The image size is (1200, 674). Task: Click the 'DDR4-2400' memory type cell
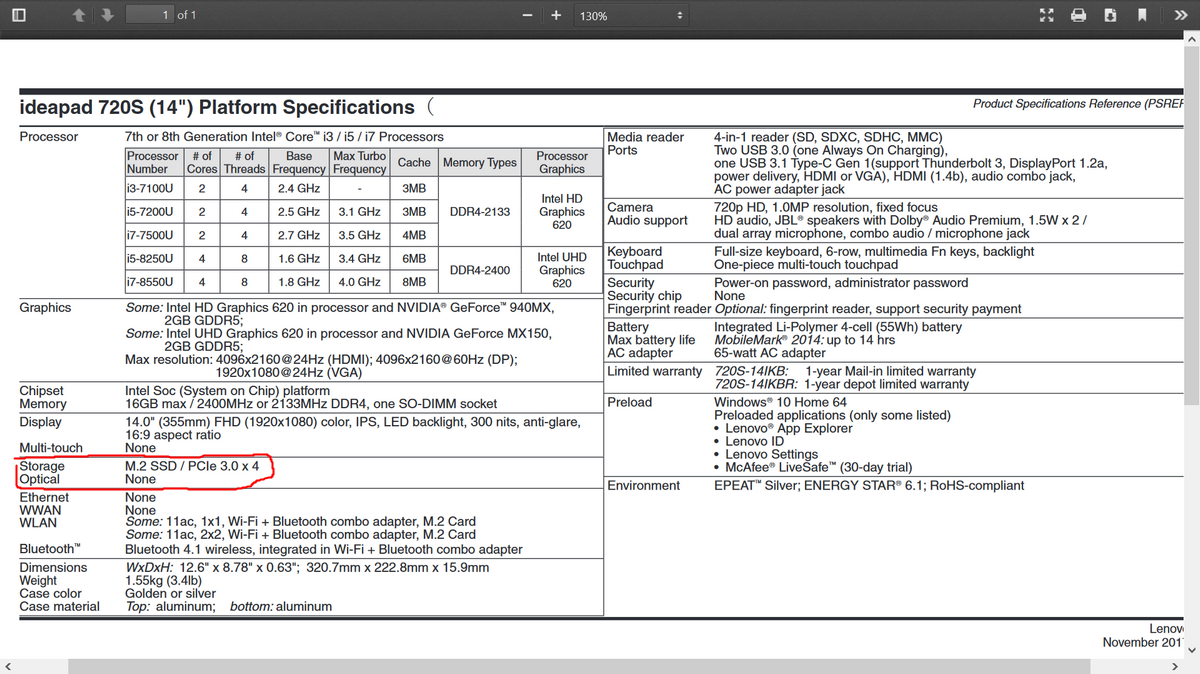(x=480, y=270)
